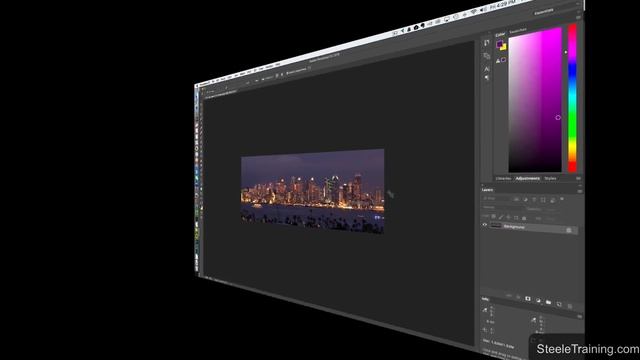Filter layers by shape layers icon
The width and height of the screenshot is (640, 360).
pyautogui.click(x=543, y=200)
